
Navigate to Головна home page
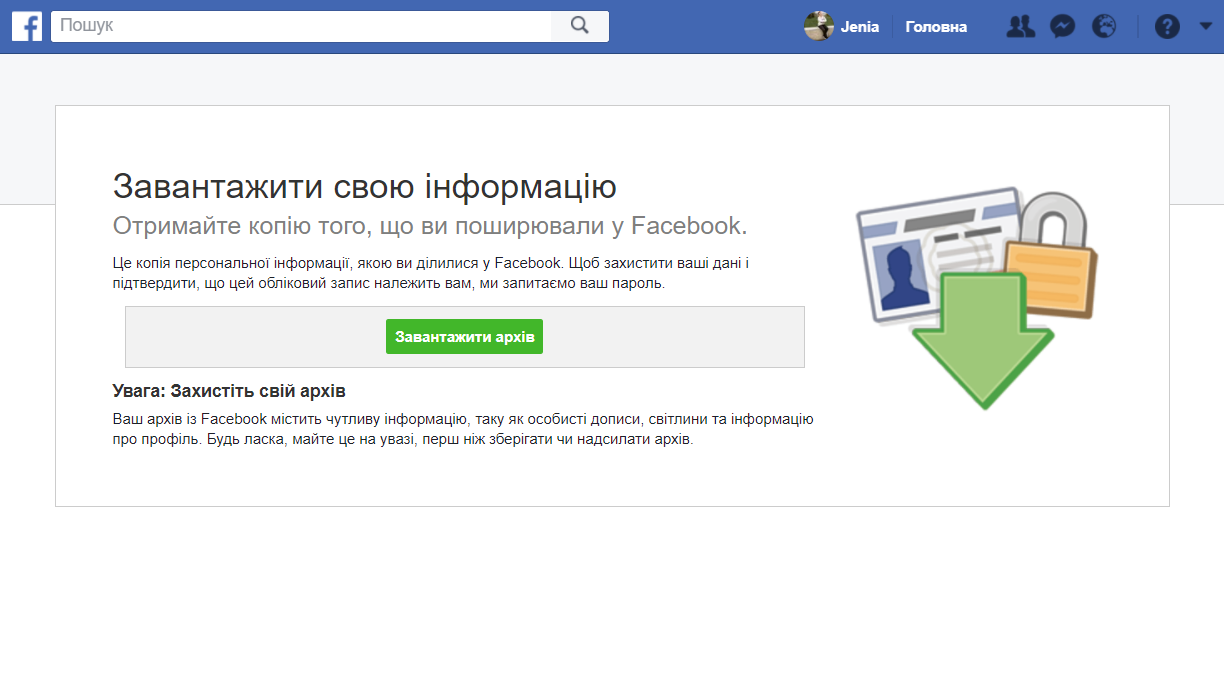click(x=936, y=27)
